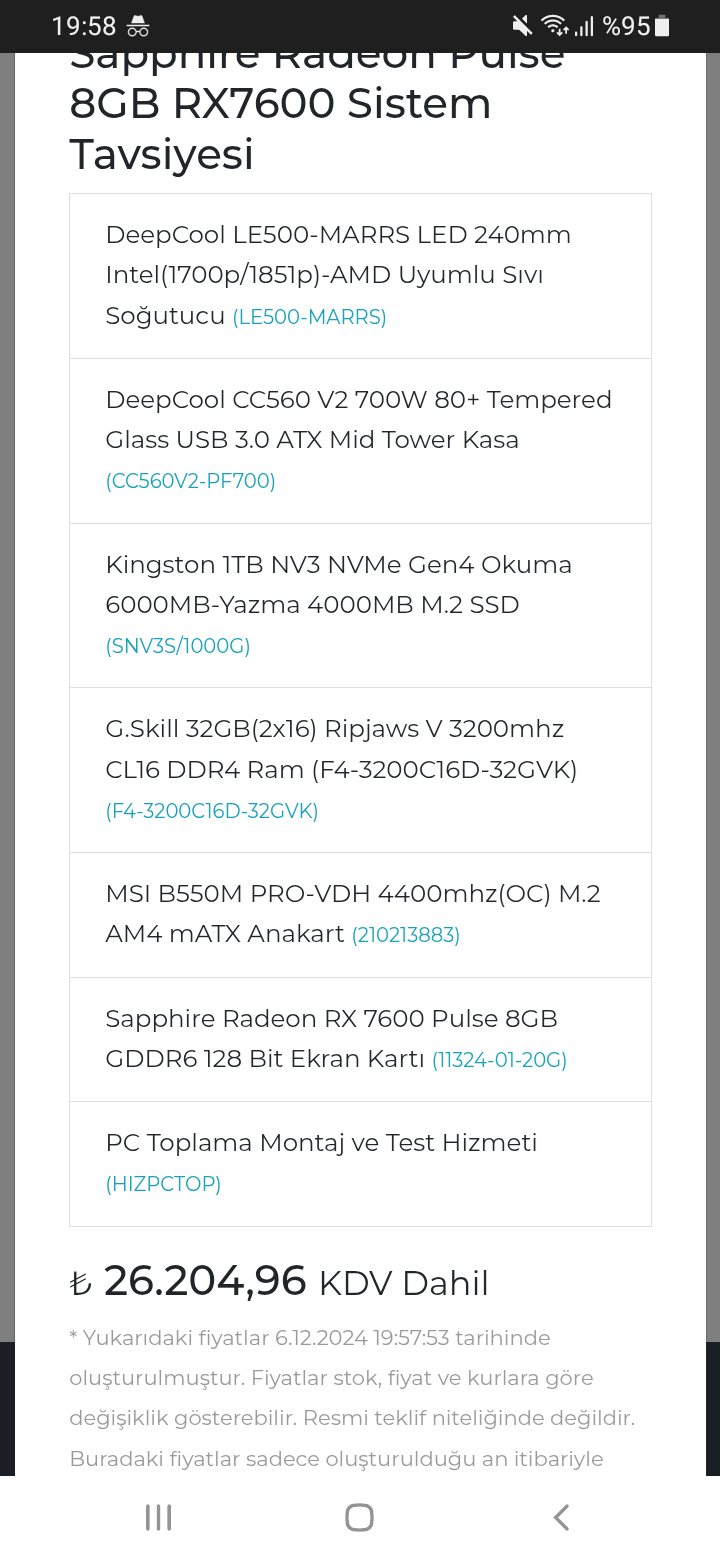The image size is (720, 1560).
Task: Tap the HIZPCTOP service code link
Action: point(163,1185)
